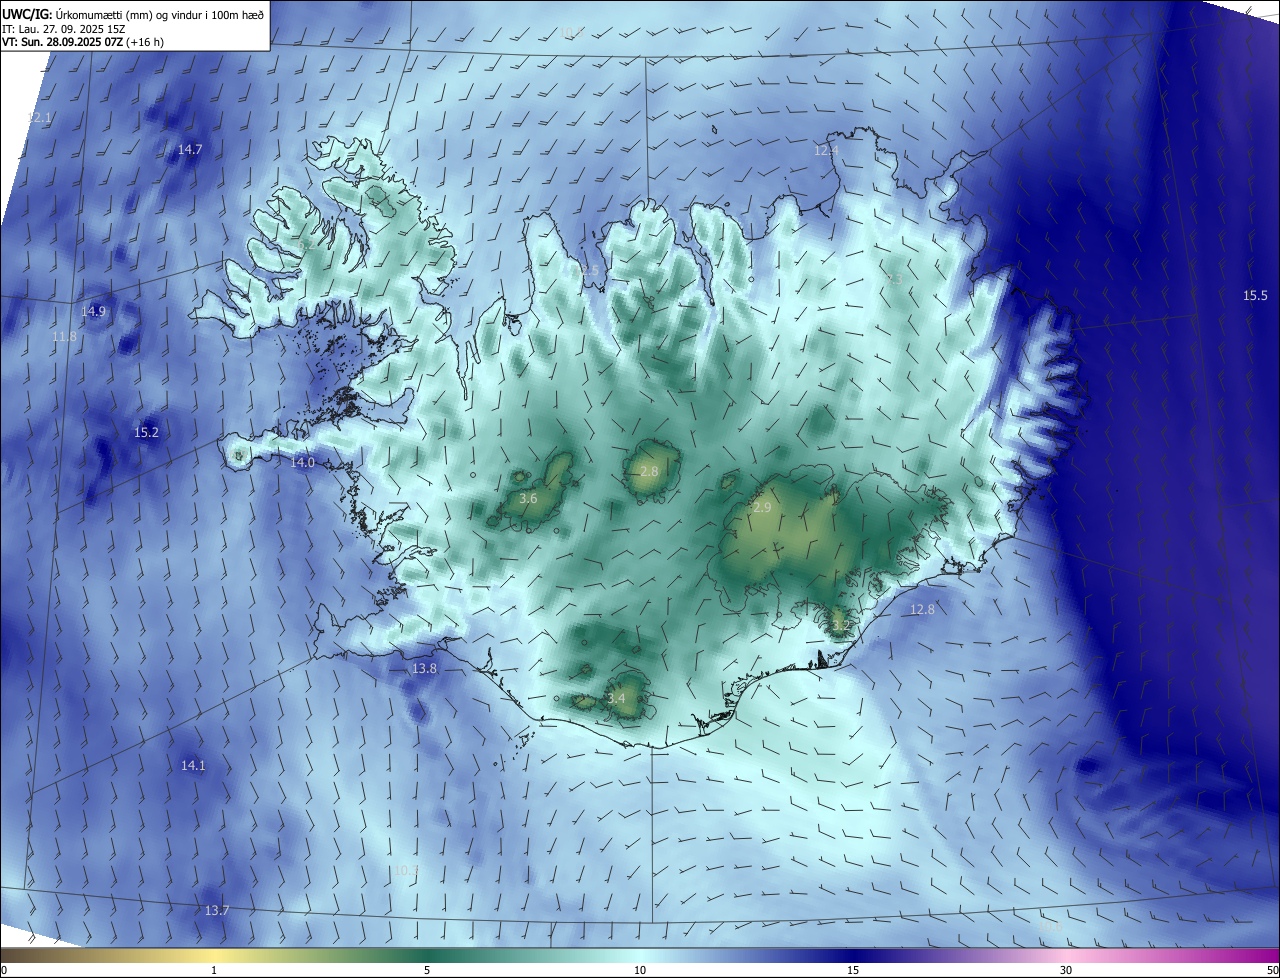Click the colorbar tick label 0
The width and height of the screenshot is (1280, 978).
click(4, 970)
